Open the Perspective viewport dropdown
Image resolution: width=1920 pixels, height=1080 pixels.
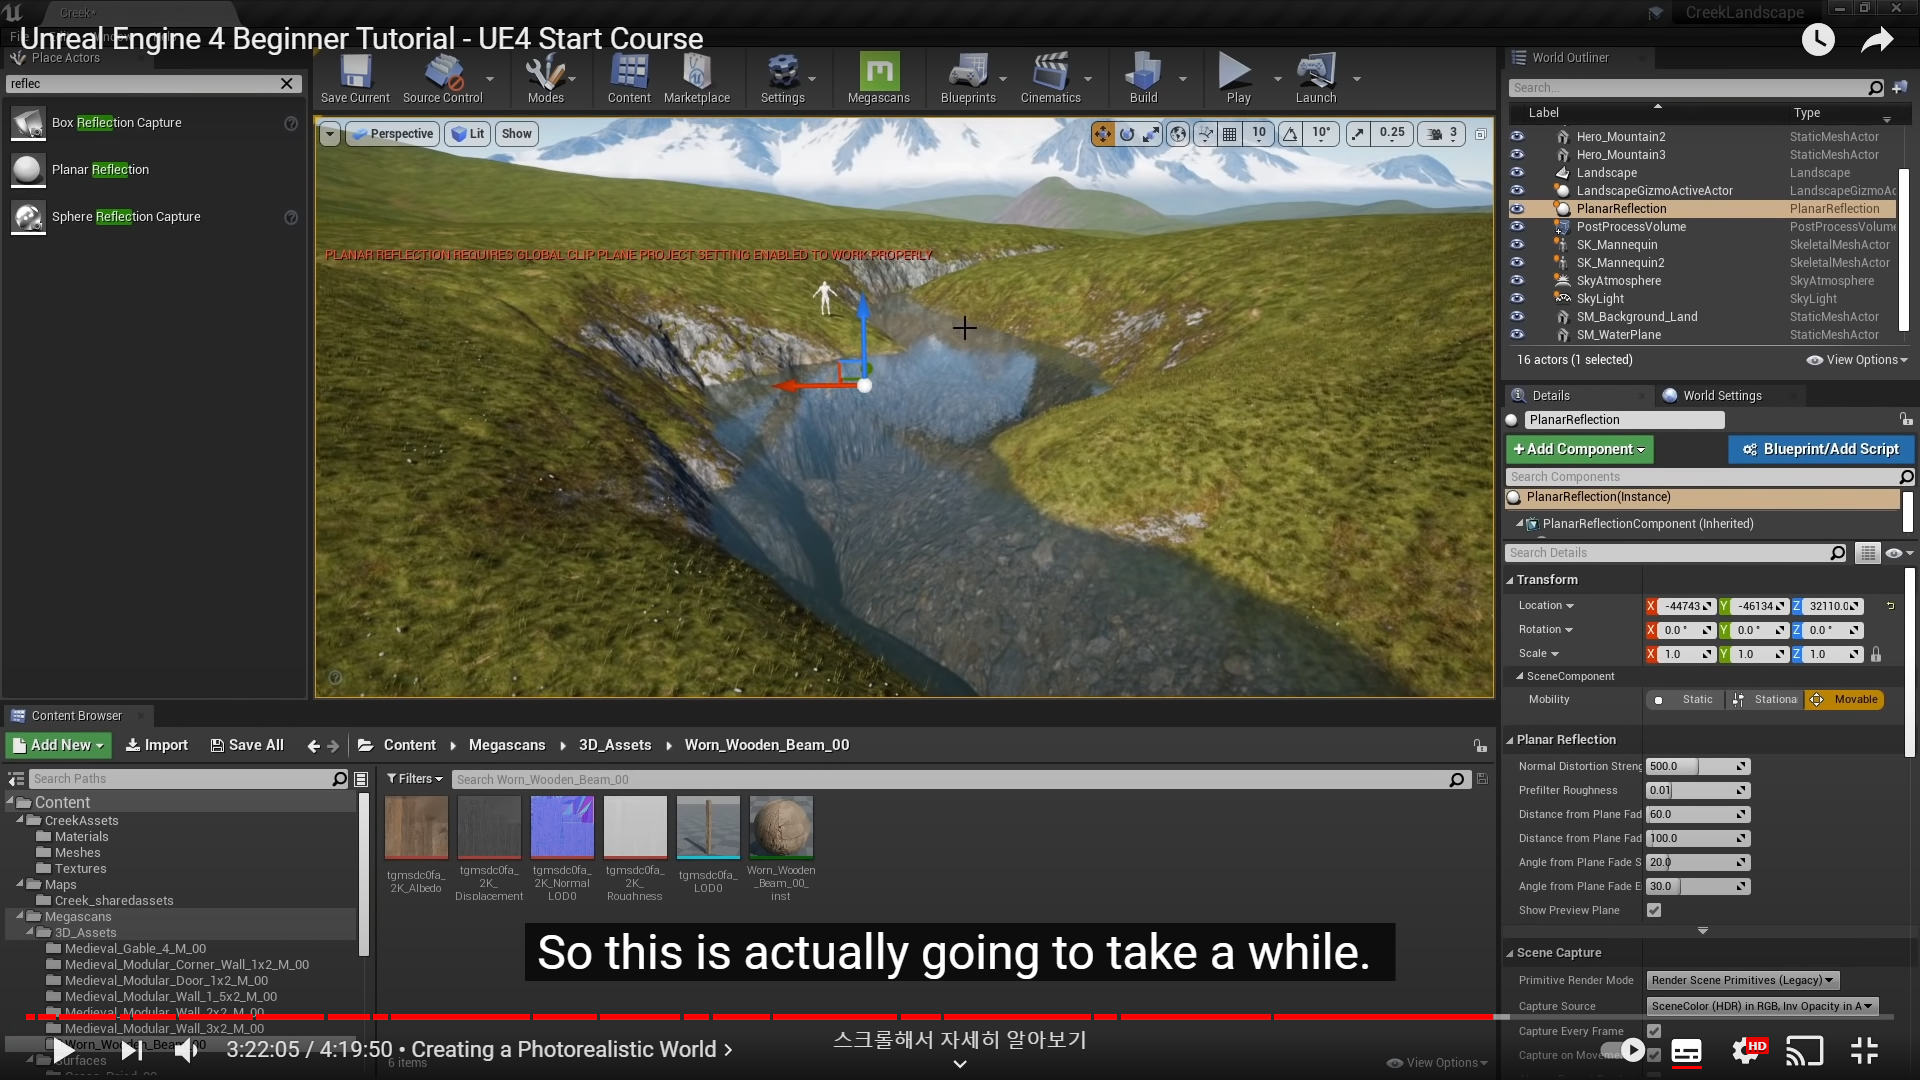pos(393,134)
